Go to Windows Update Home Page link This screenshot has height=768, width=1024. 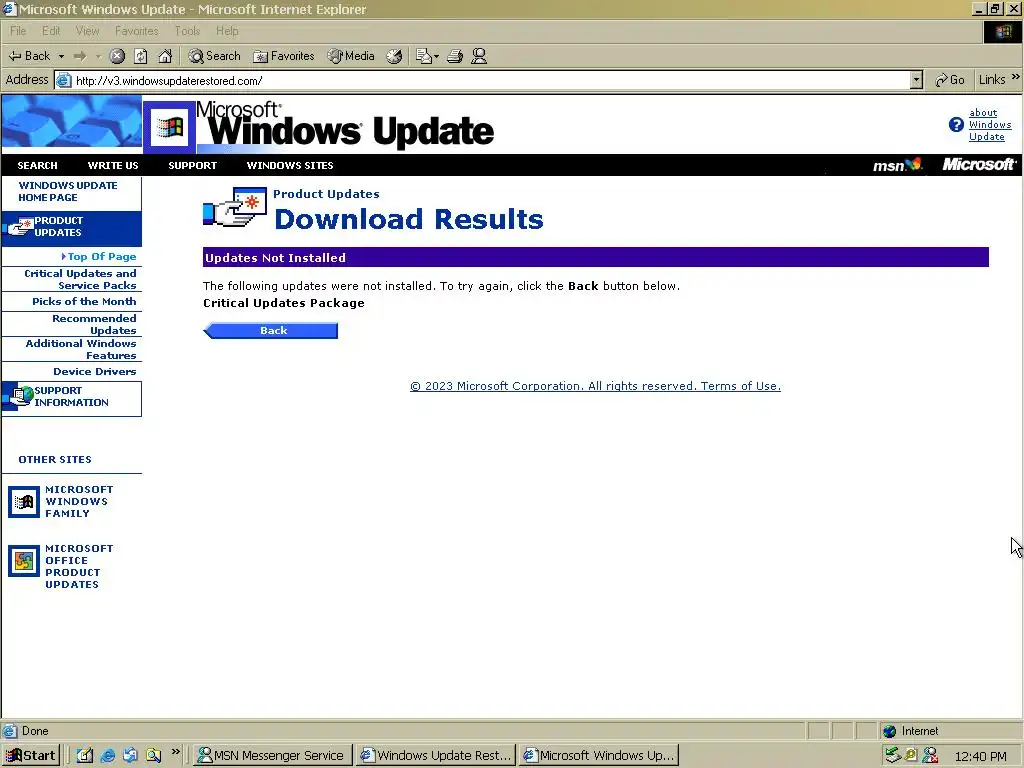tap(68, 191)
